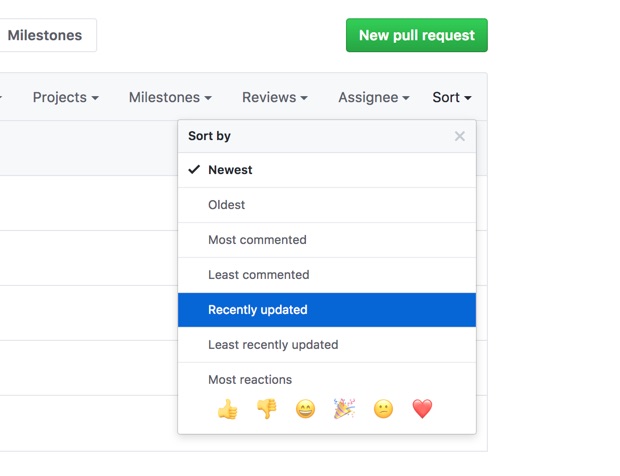
Task: Open the Projects filter dropdown
Action: pos(66,97)
